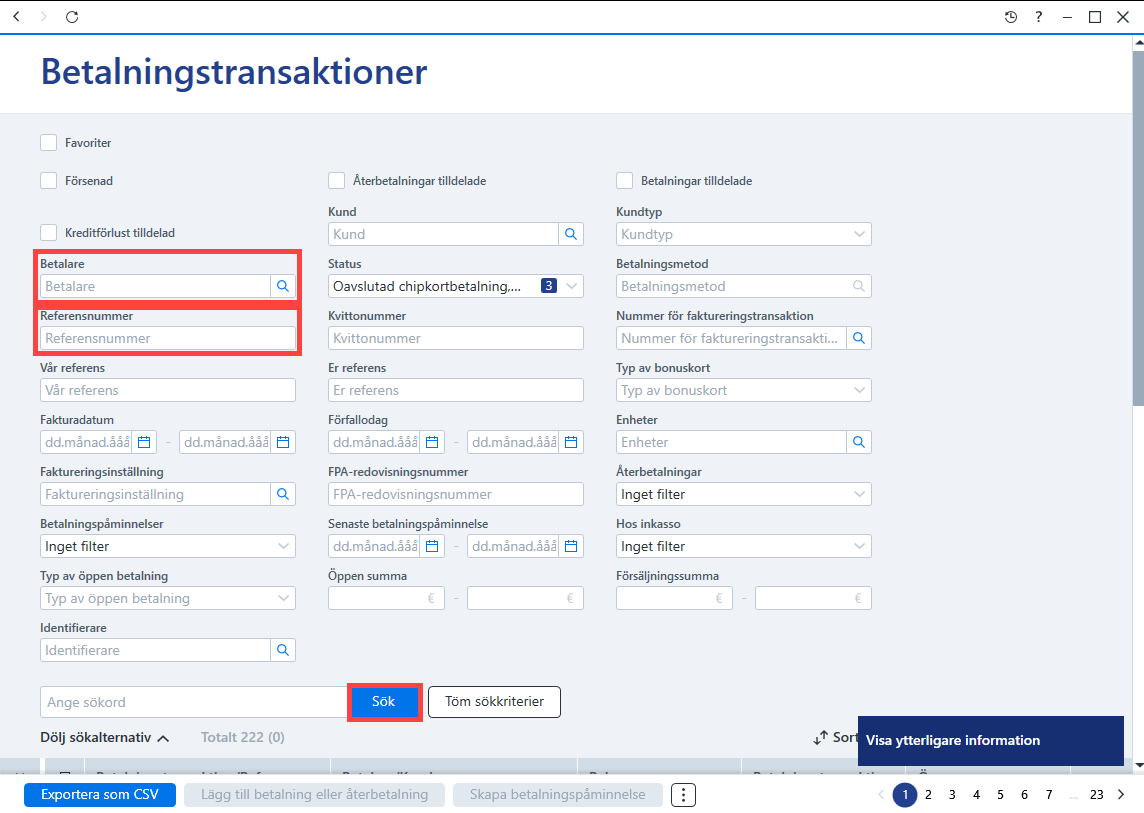Viewport: 1144px width, 813px height.
Task: Click Töm sökkriterier to clear filters
Action: coord(495,702)
